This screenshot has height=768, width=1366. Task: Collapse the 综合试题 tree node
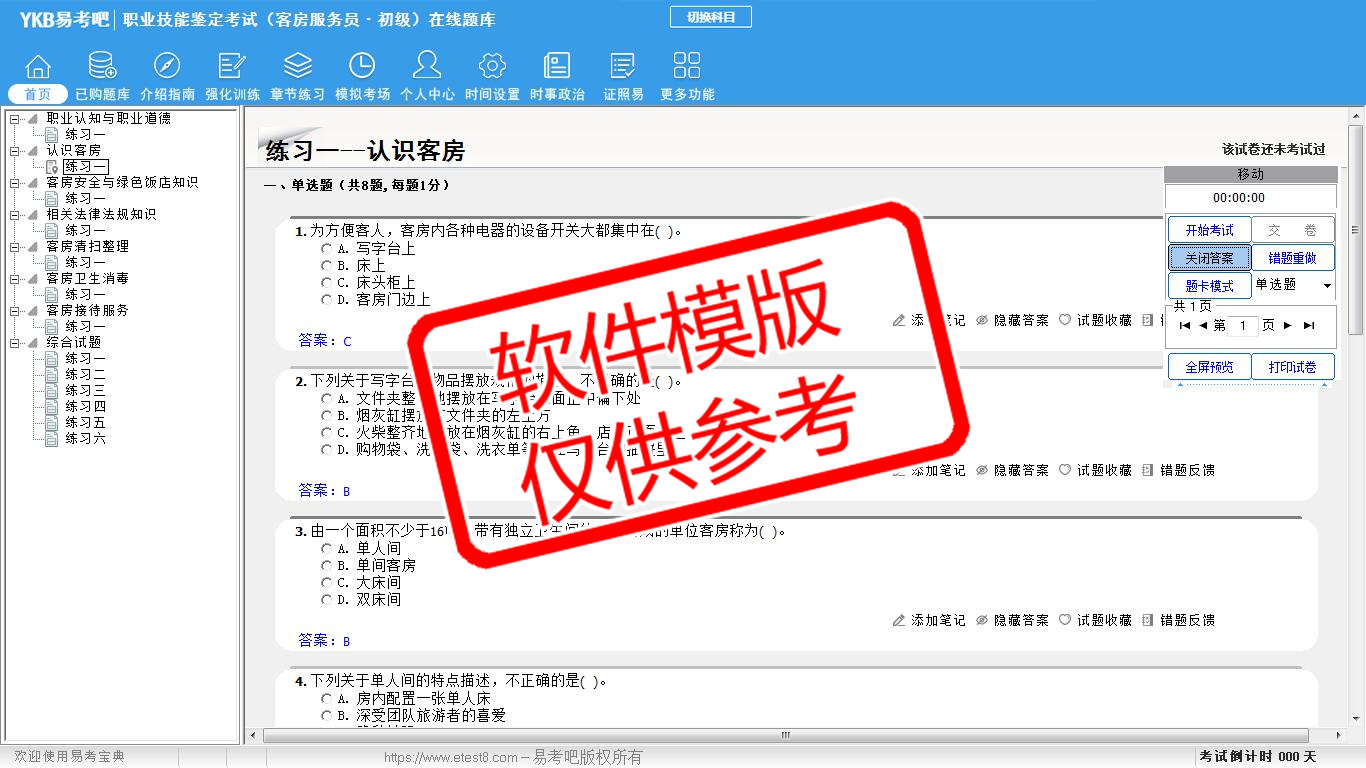coord(15,343)
